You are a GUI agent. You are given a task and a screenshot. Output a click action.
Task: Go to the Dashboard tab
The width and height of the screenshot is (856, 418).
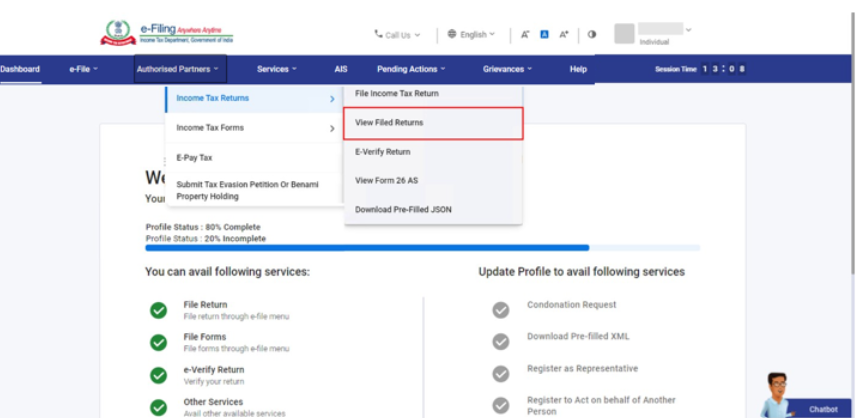tap(20, 69)
